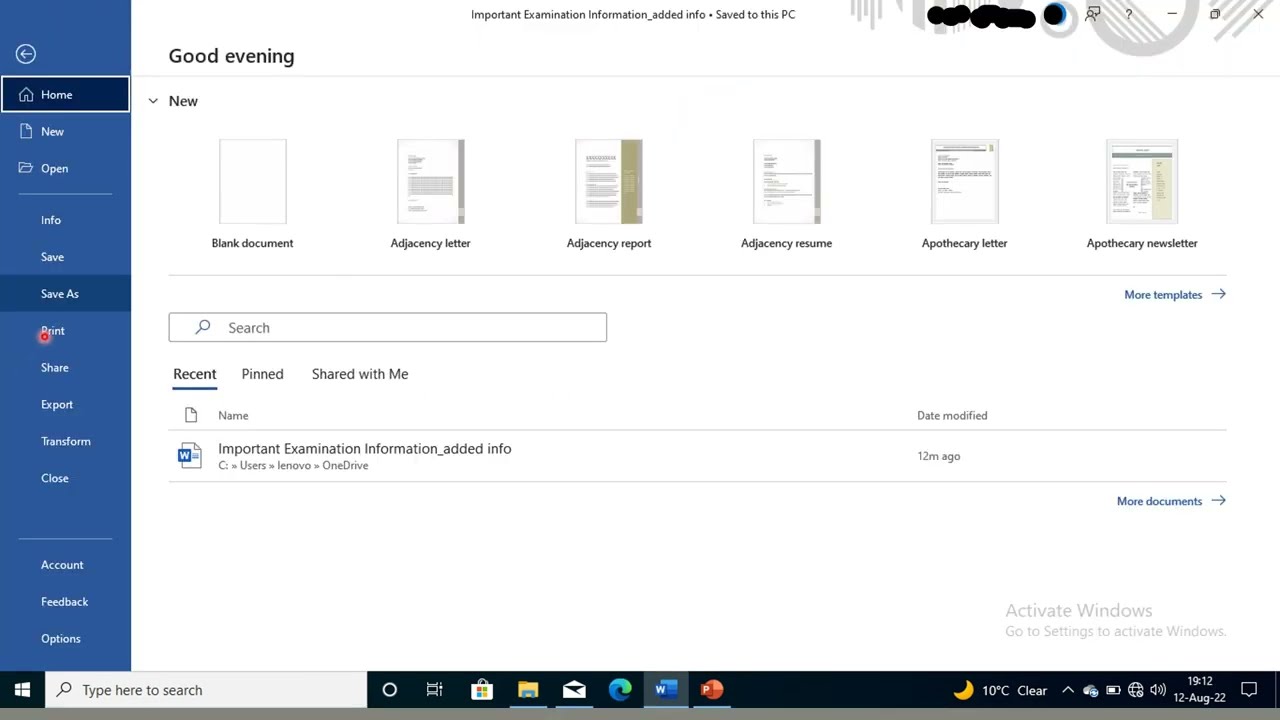1280x720 pixels.
Task: Open weather widget showing 10°C Clear
Action: [1000, 690]
